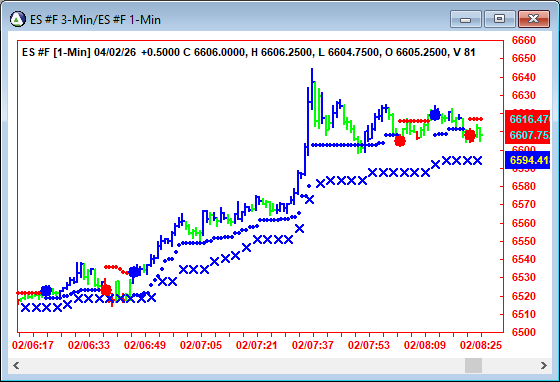Click the large blue signal dot near 02/06:49

[x=134, y=272]
